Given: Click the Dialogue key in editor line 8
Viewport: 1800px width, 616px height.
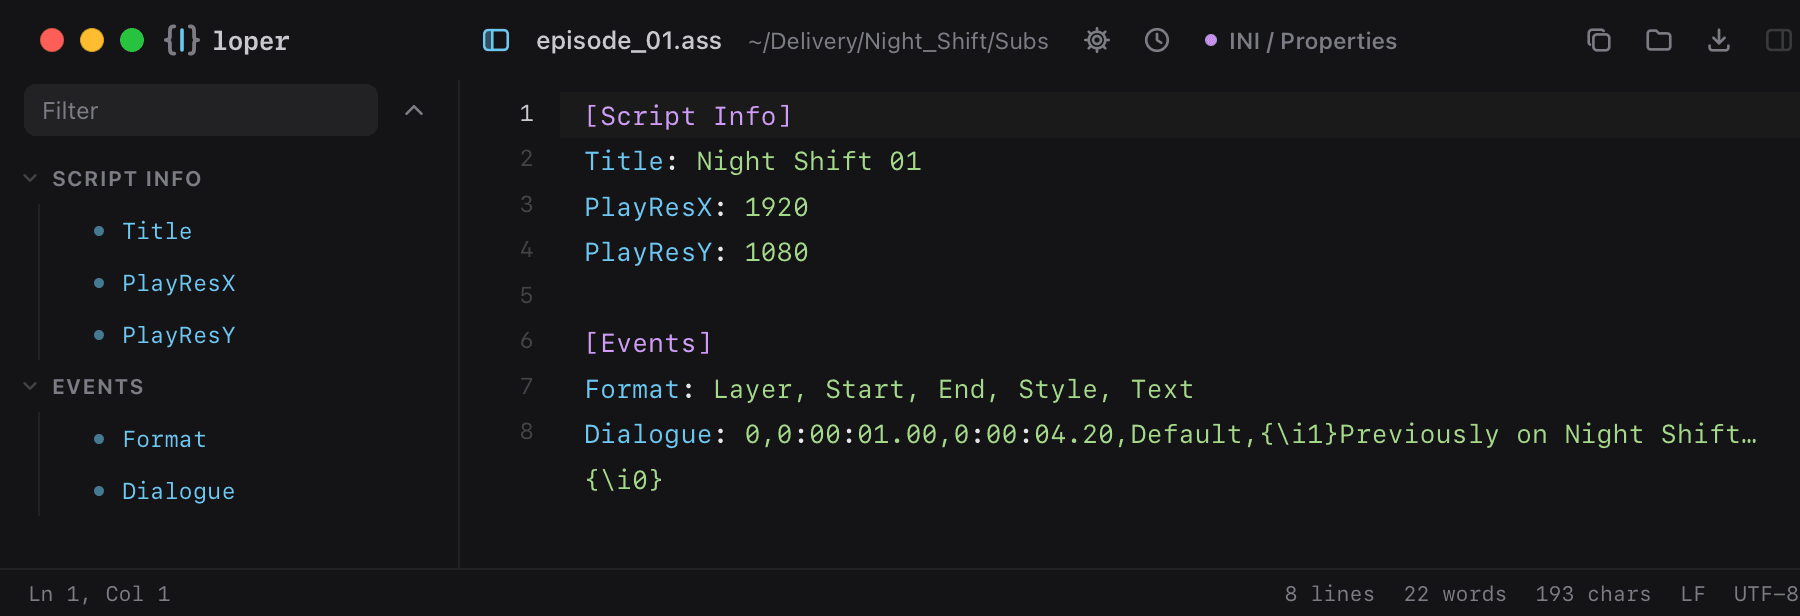Looking at the screenshot, I should [647, 434].
